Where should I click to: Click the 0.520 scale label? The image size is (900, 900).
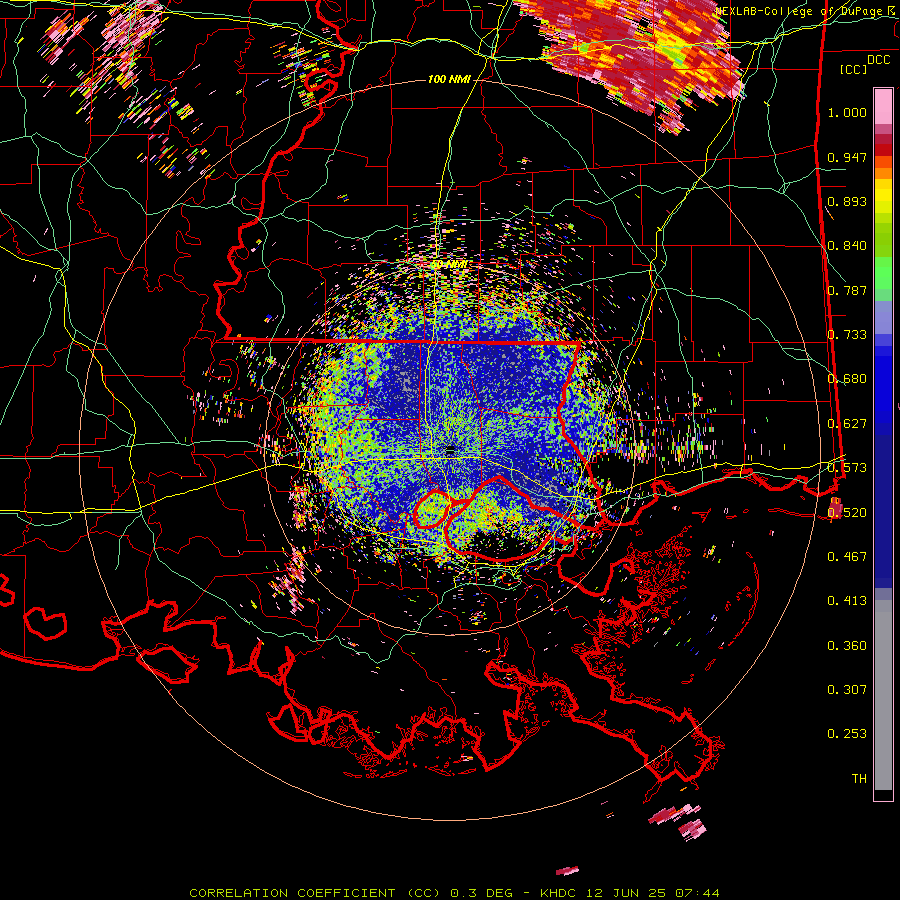[x=847, y=513]
